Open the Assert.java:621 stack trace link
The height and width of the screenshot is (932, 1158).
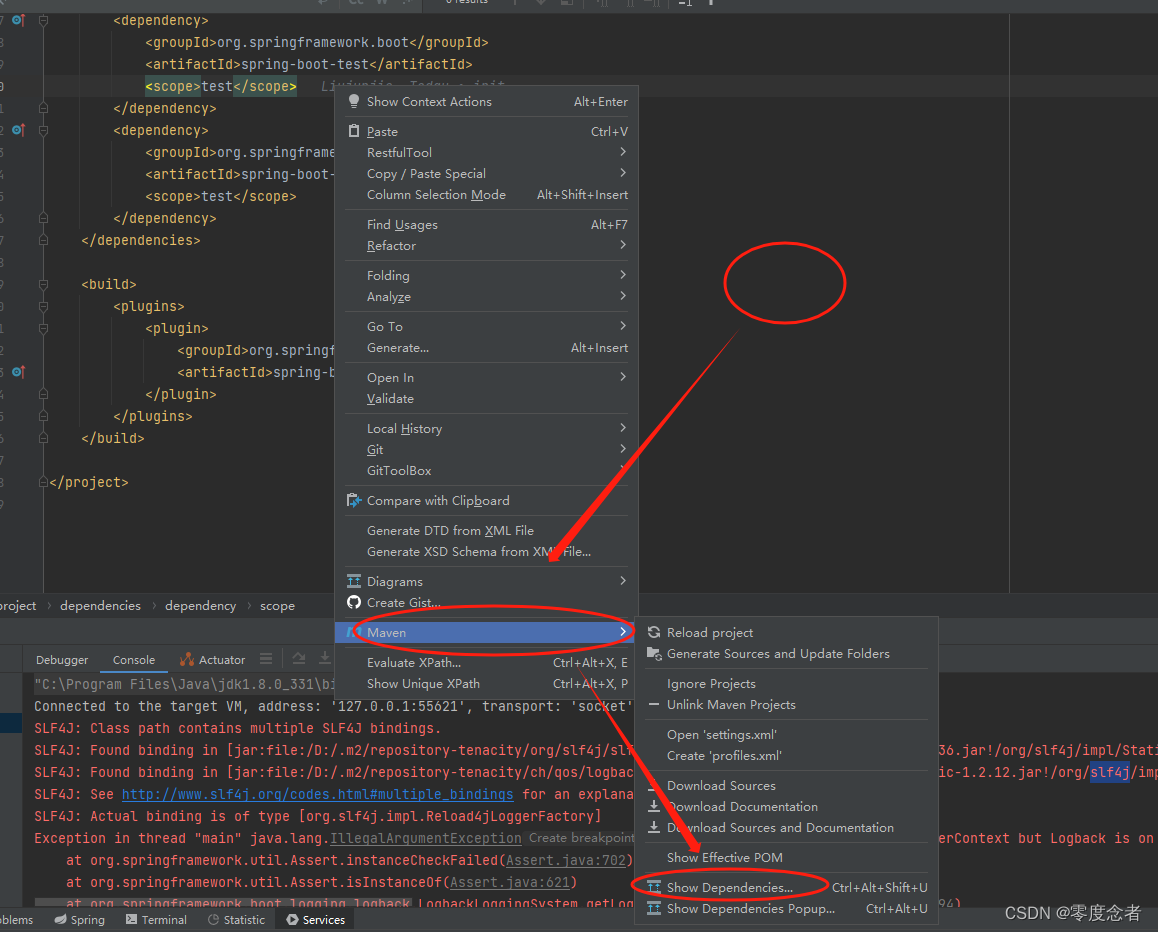click(x=510, y=883)
